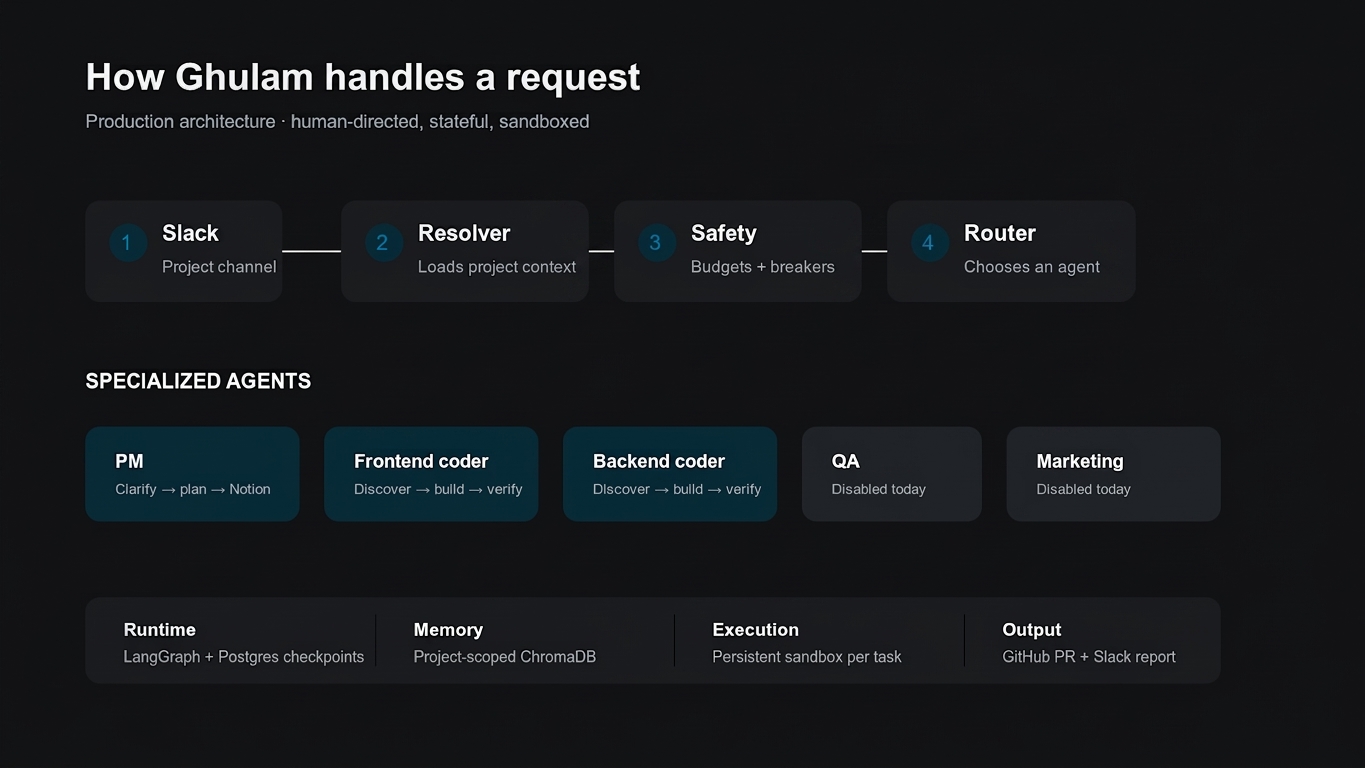Click the Output label
The image size is (1365, 768).
(1032, 630)
